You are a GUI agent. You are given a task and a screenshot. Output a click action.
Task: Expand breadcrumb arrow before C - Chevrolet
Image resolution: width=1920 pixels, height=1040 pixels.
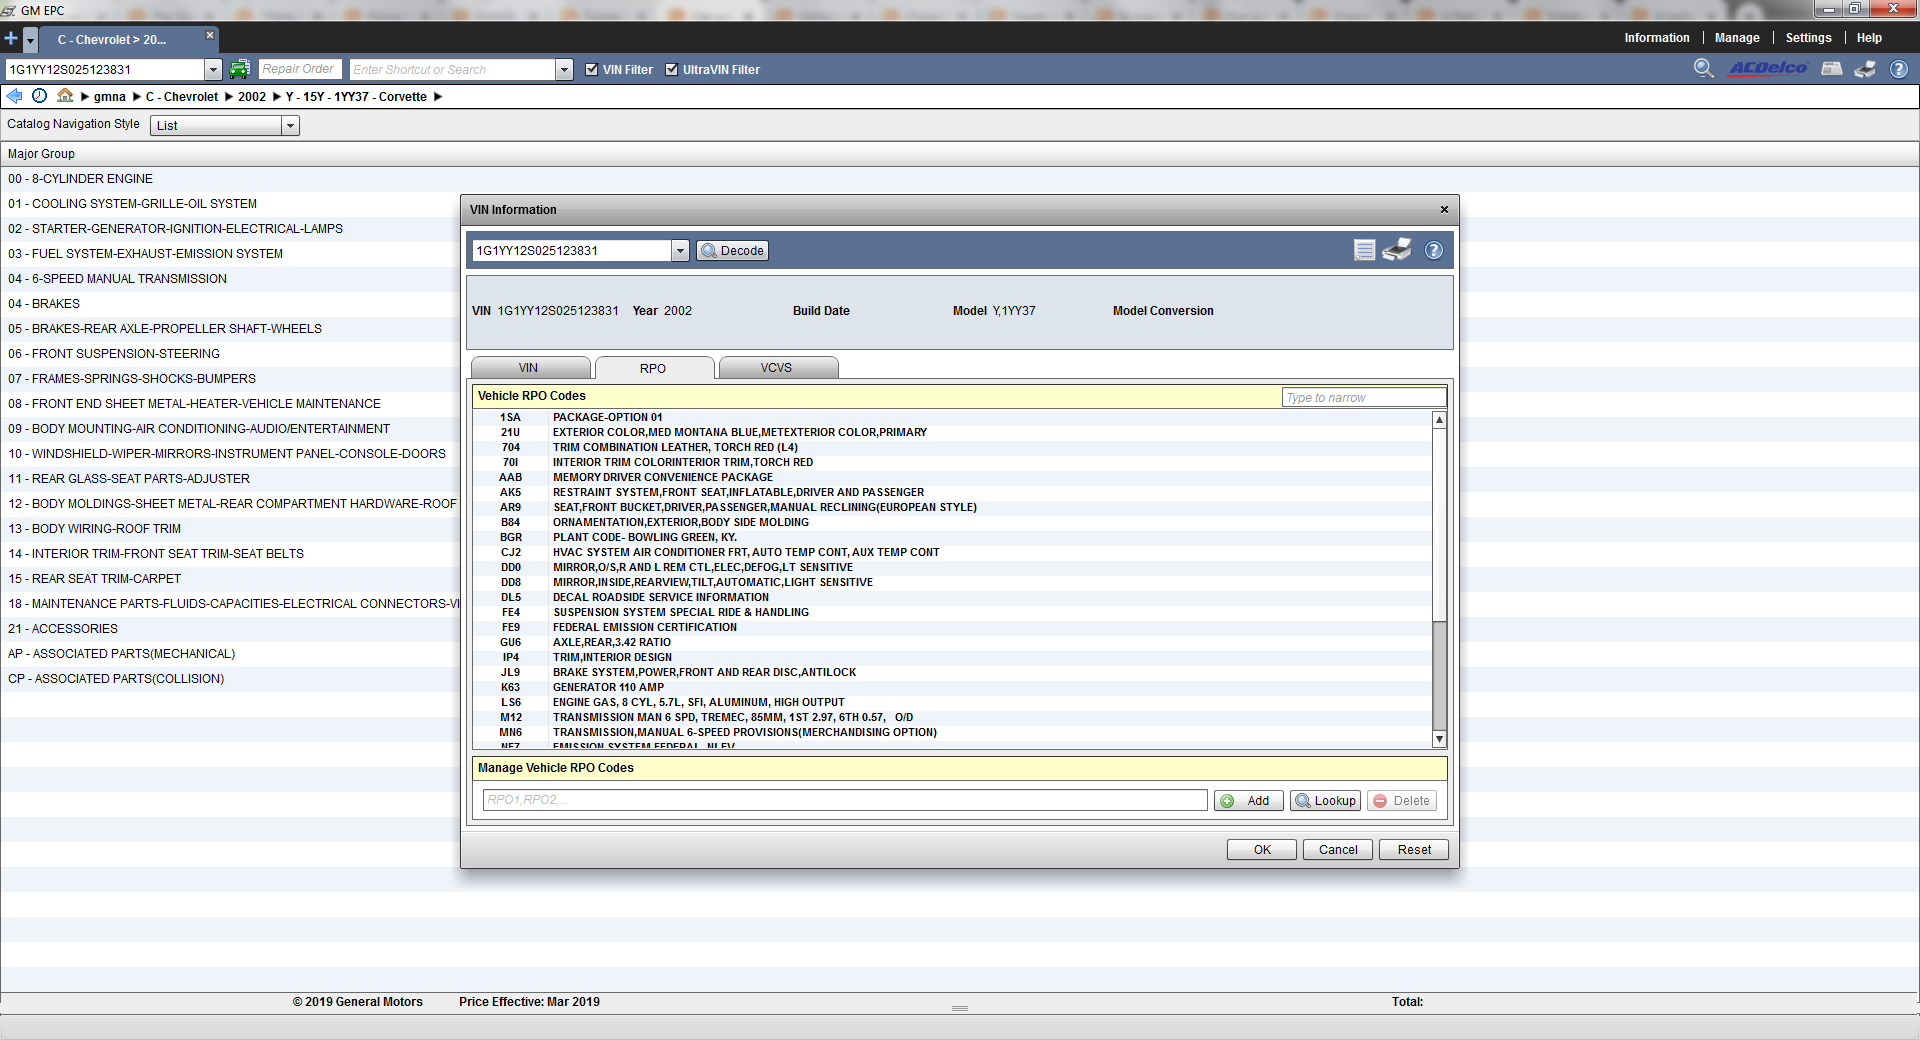[x=137, y=97]
